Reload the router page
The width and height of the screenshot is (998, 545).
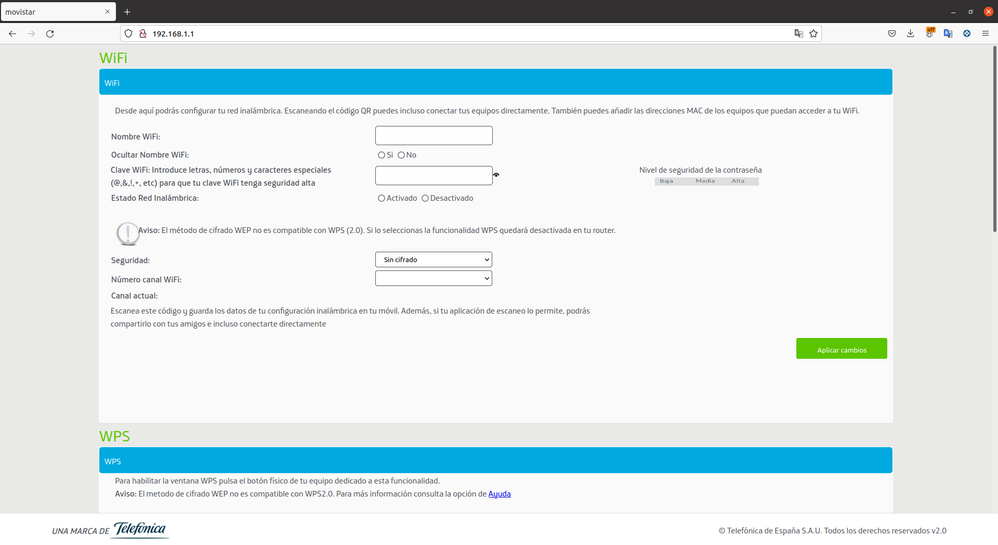(50, 34)
